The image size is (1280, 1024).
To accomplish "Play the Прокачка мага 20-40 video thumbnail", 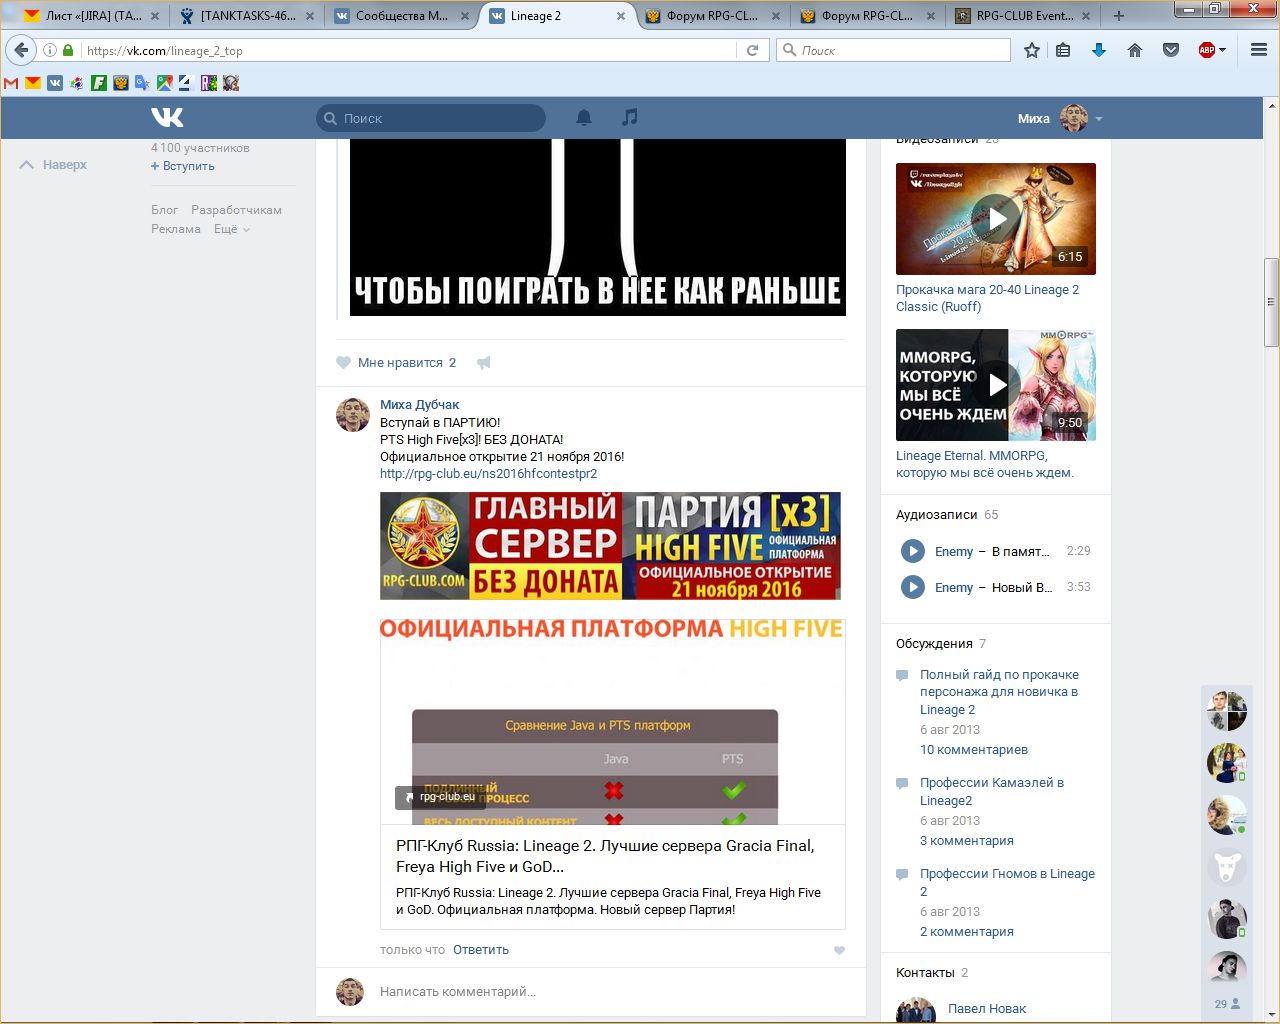I will click(996, 219).
